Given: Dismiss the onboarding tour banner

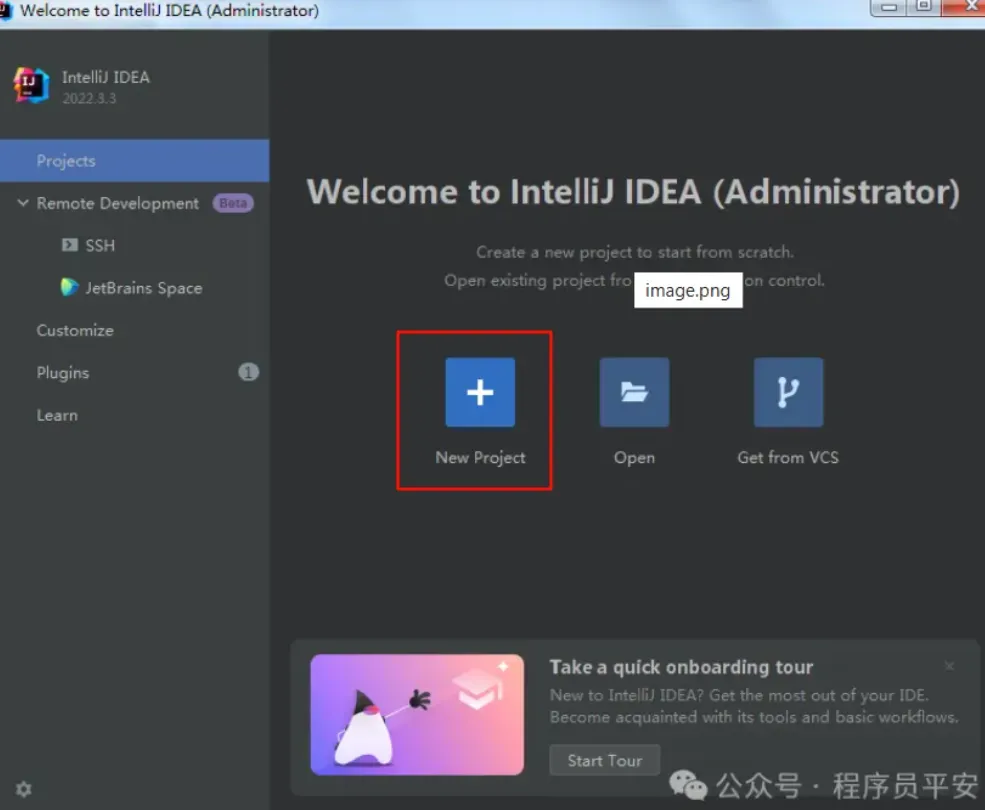Looking at the screenshot, I should click(949, 665).
